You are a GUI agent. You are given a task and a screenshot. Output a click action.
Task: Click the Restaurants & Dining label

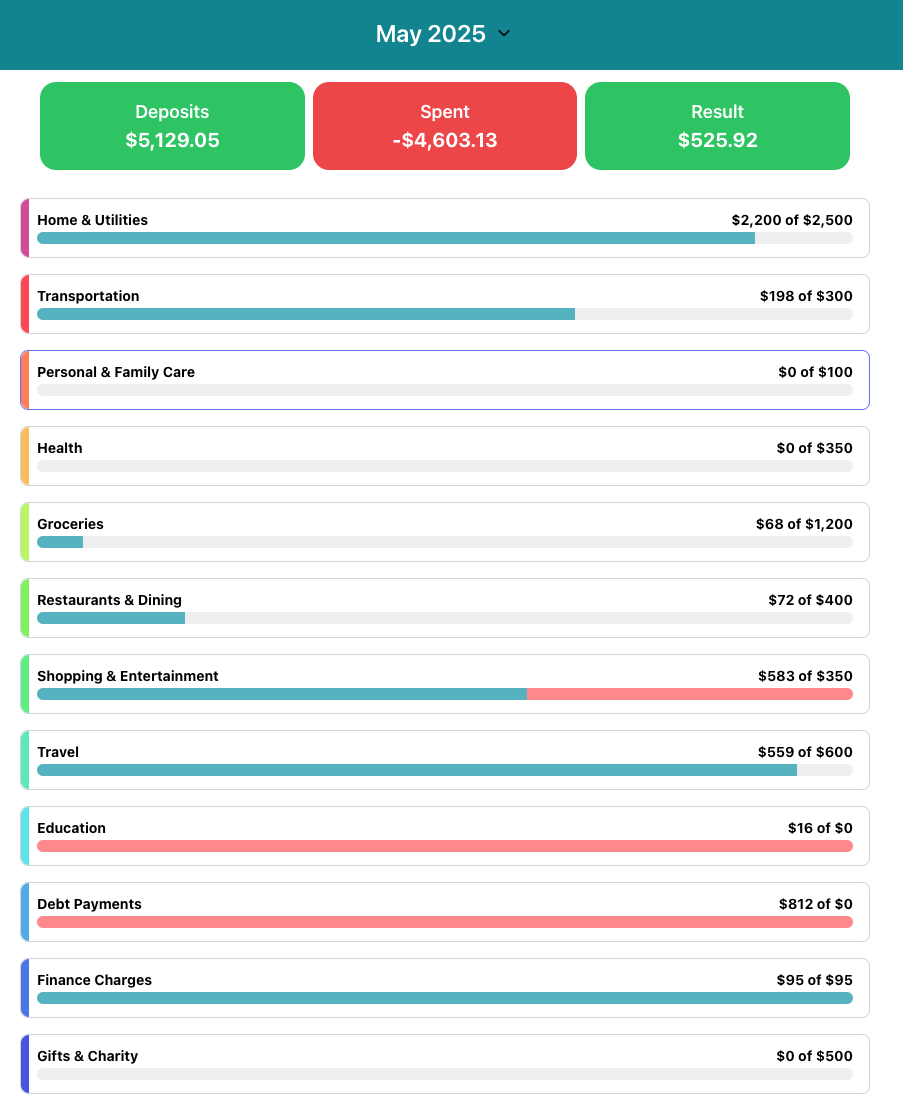click(x=109, y=600)
